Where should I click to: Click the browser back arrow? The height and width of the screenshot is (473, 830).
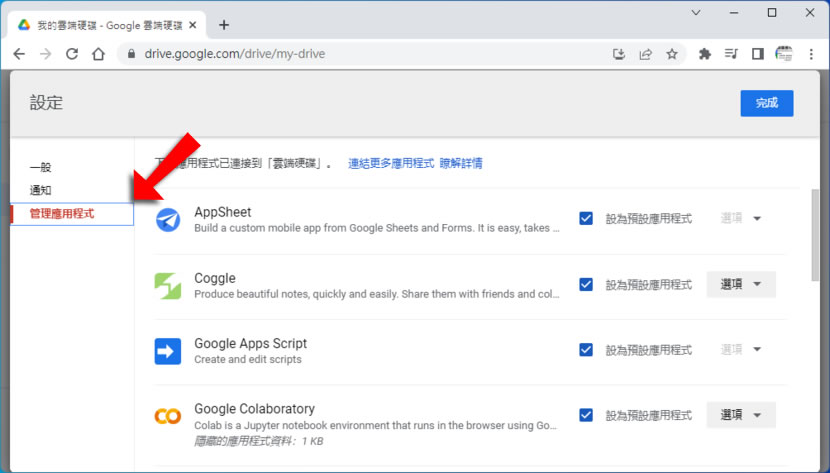pos(19,54)
